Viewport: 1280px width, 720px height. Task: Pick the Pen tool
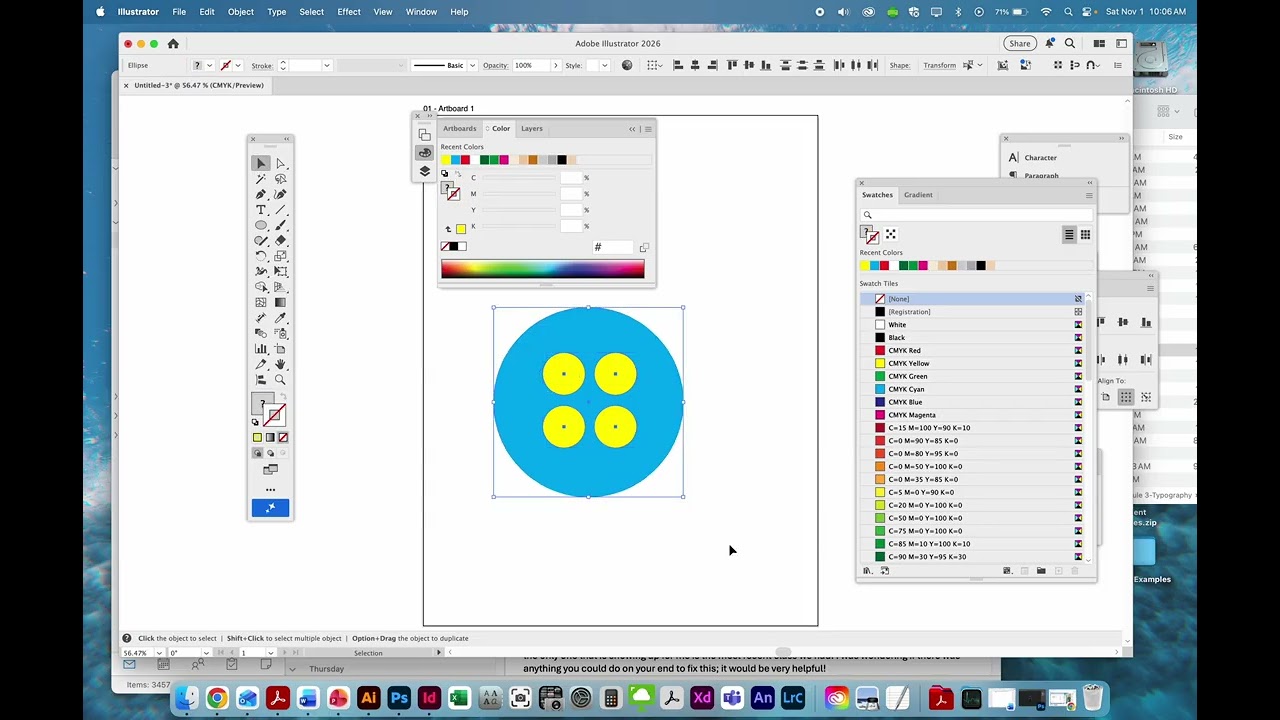(x=261, y=195)
